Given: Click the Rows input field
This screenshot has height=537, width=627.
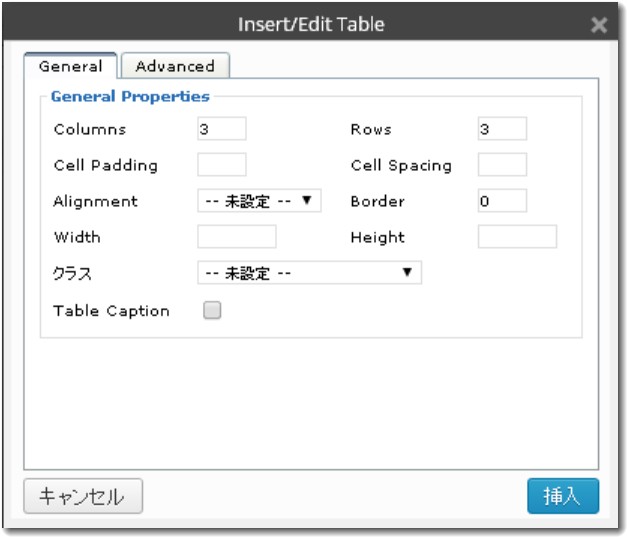Looking at the screenshot, I should (502, 129).
